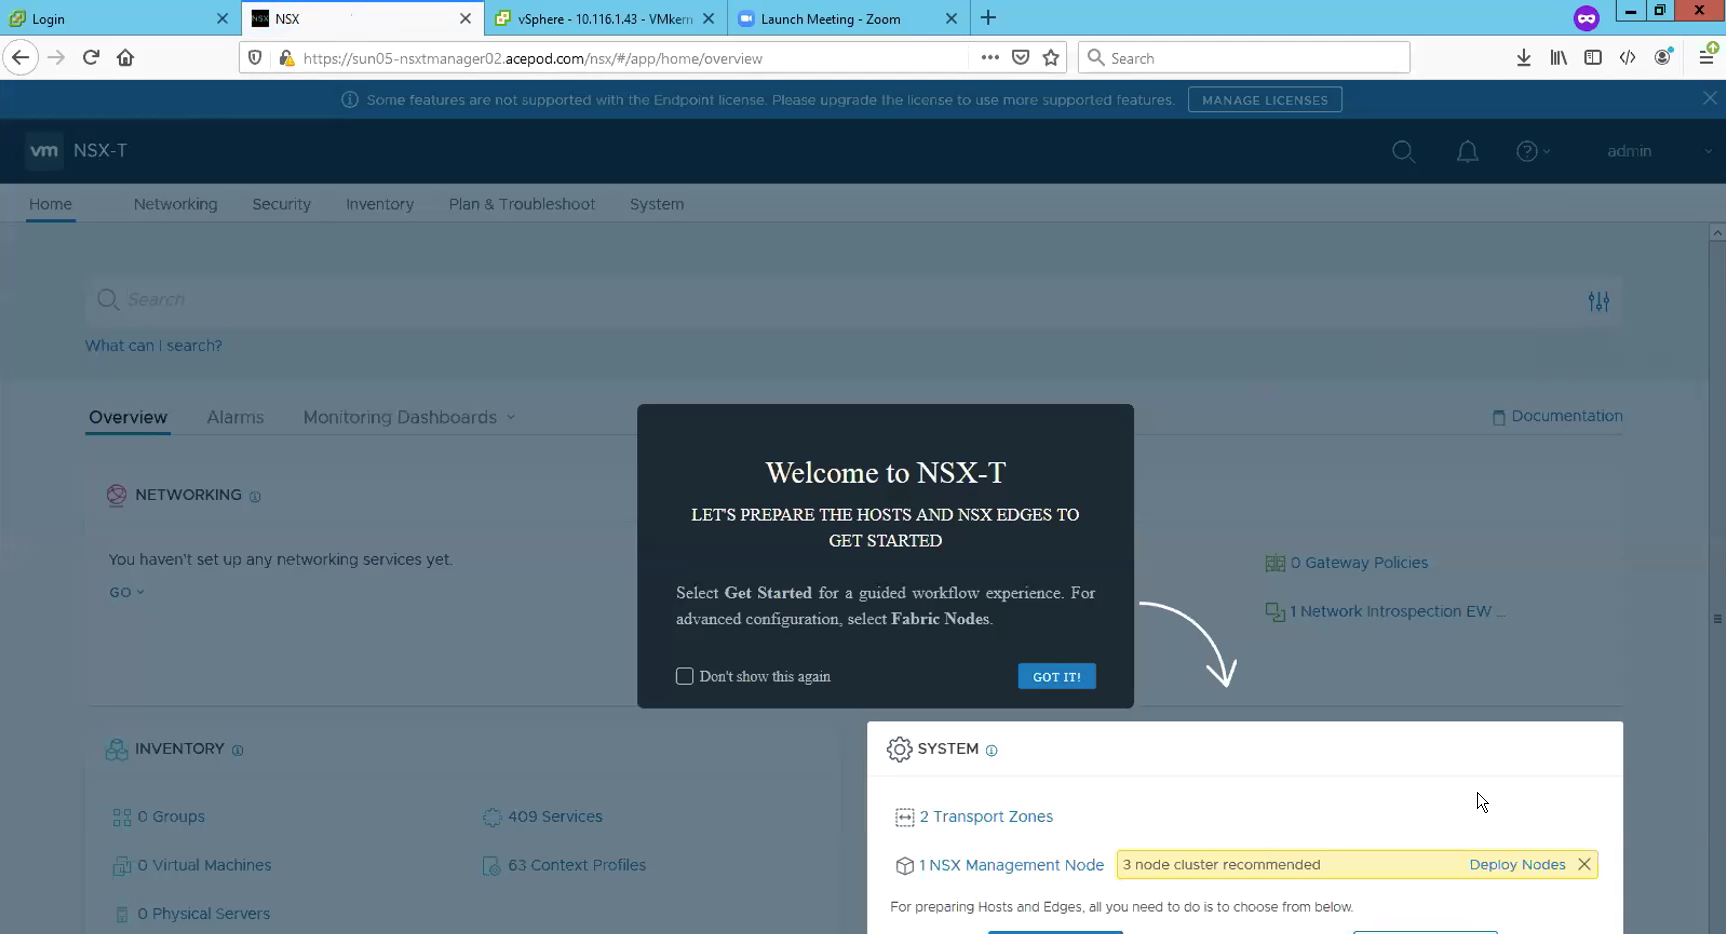Screen dimensions: 1726x934
Task: Click the Deploy Nodes link
Action: [1517, 864]
